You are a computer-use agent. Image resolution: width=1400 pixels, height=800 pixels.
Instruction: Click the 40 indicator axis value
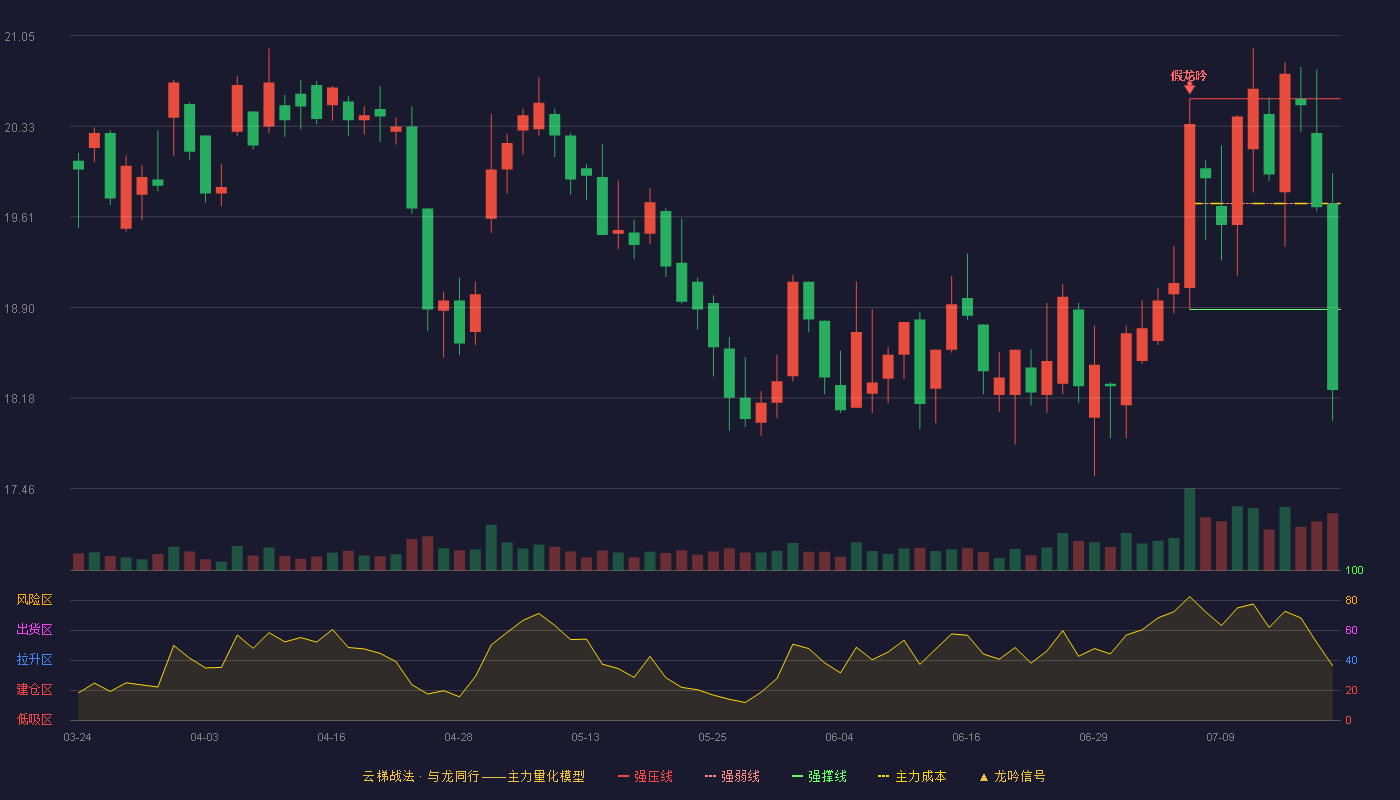[x=1351, y=661]
